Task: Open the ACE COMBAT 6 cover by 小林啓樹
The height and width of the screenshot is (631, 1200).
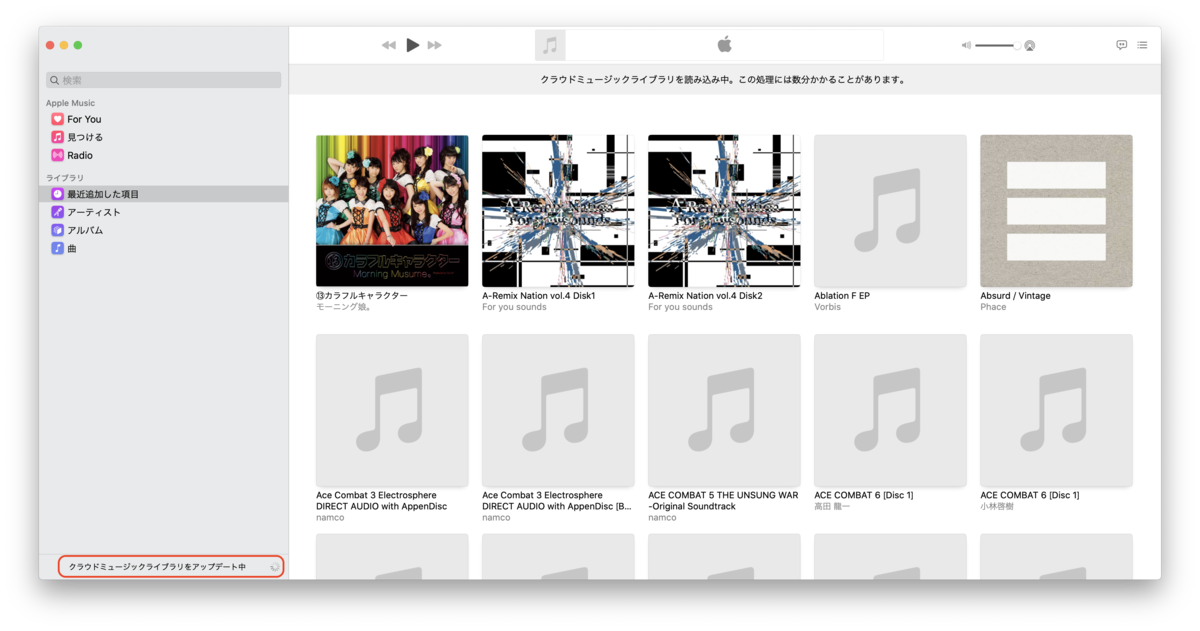Action: click(x=1056, y=410)
